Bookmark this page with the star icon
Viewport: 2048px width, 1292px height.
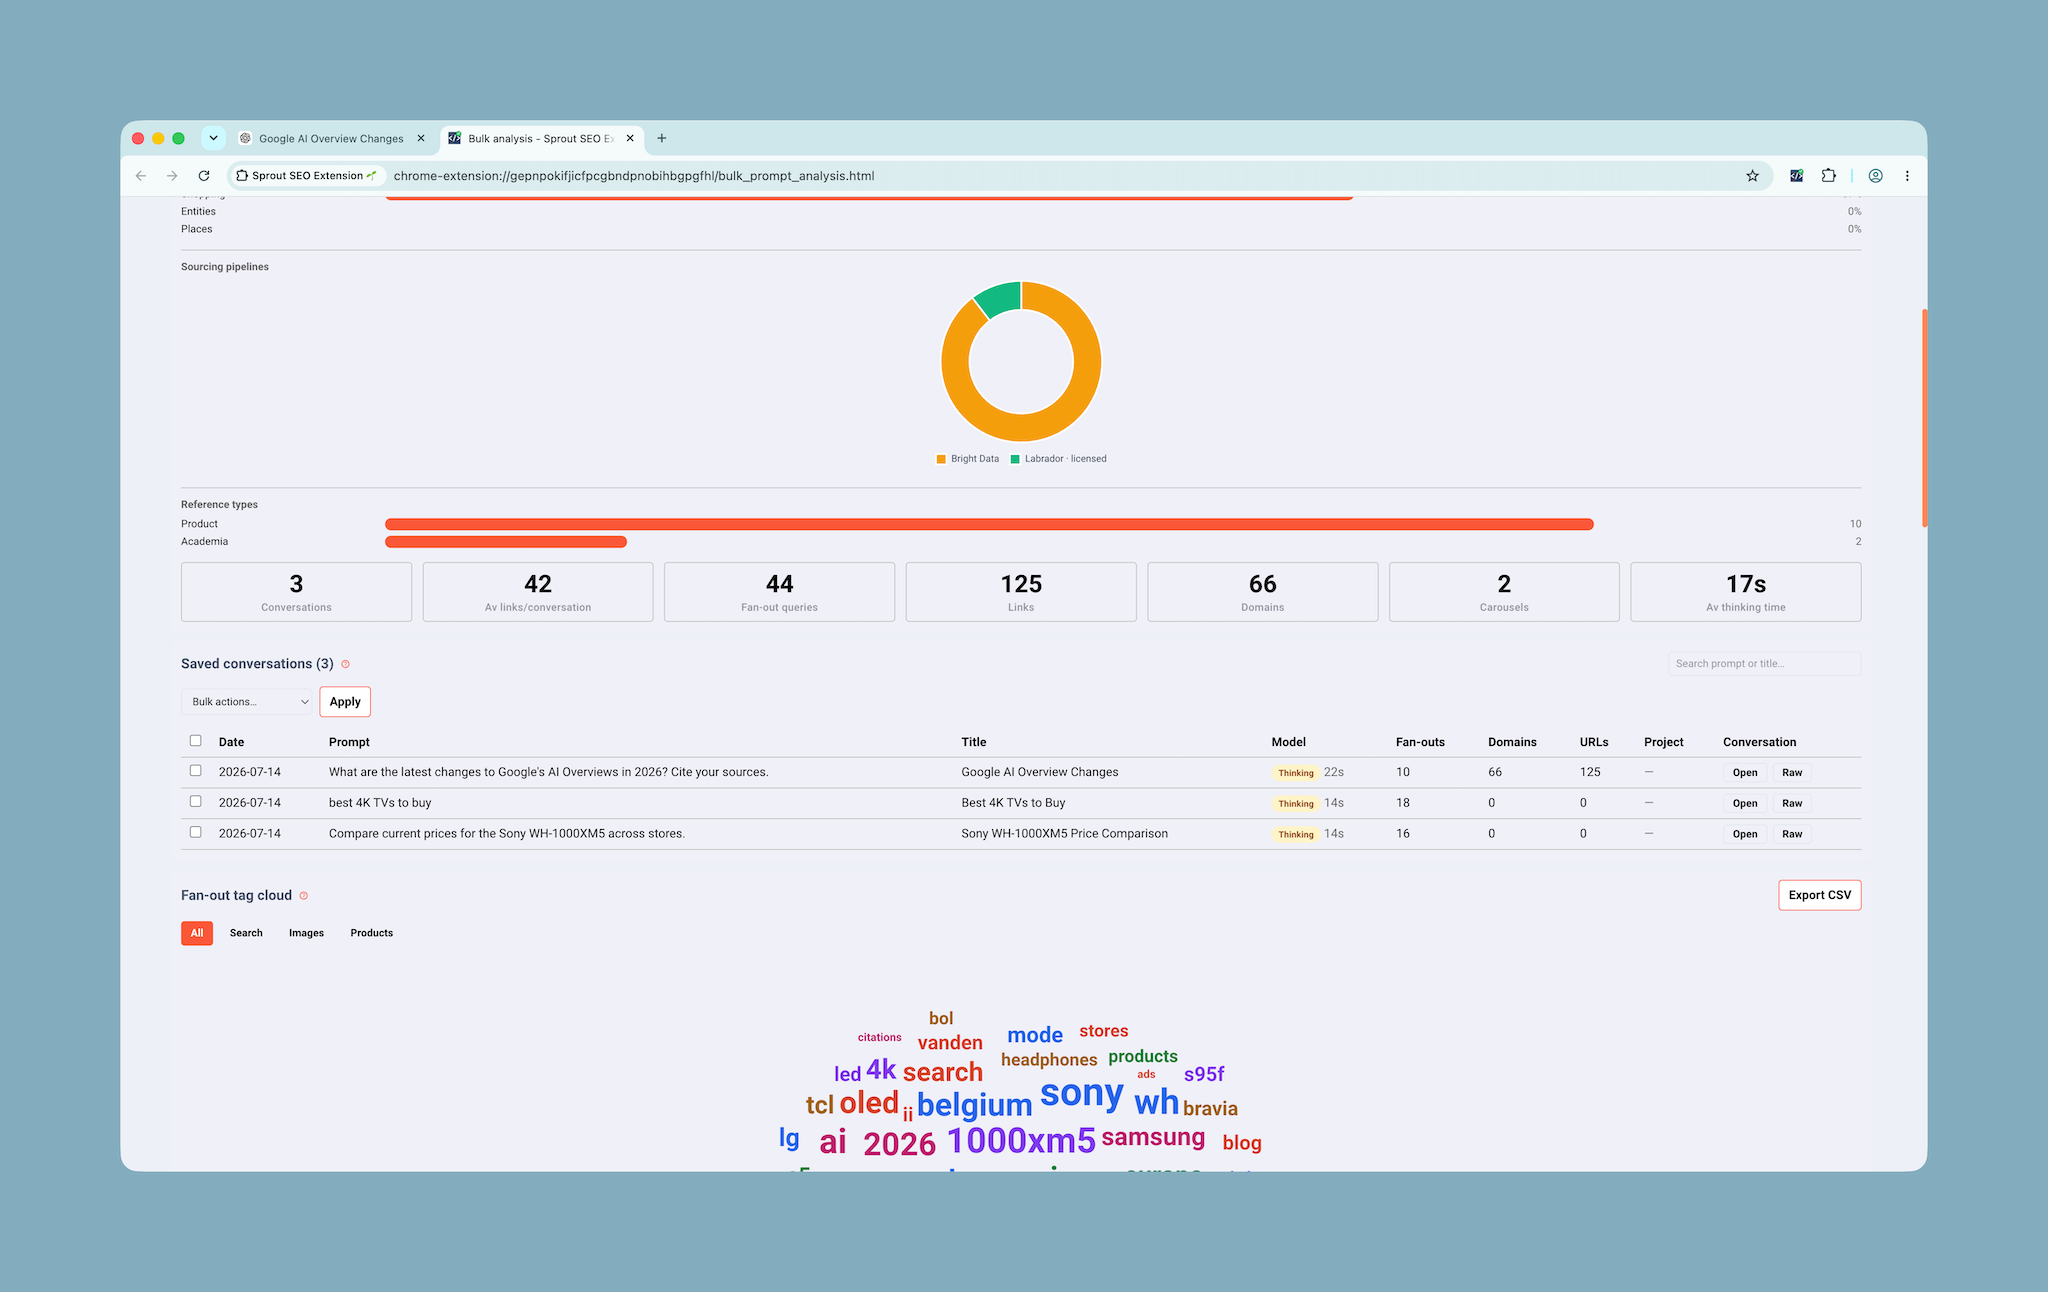[x=1752, y=176]
